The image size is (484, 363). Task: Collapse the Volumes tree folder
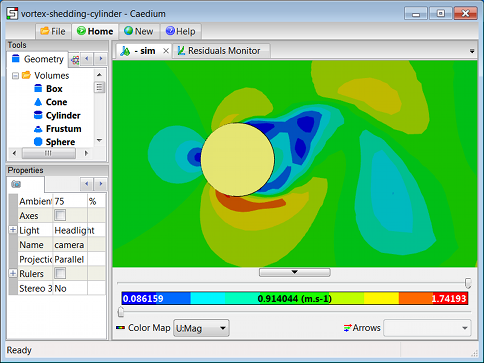15,76
